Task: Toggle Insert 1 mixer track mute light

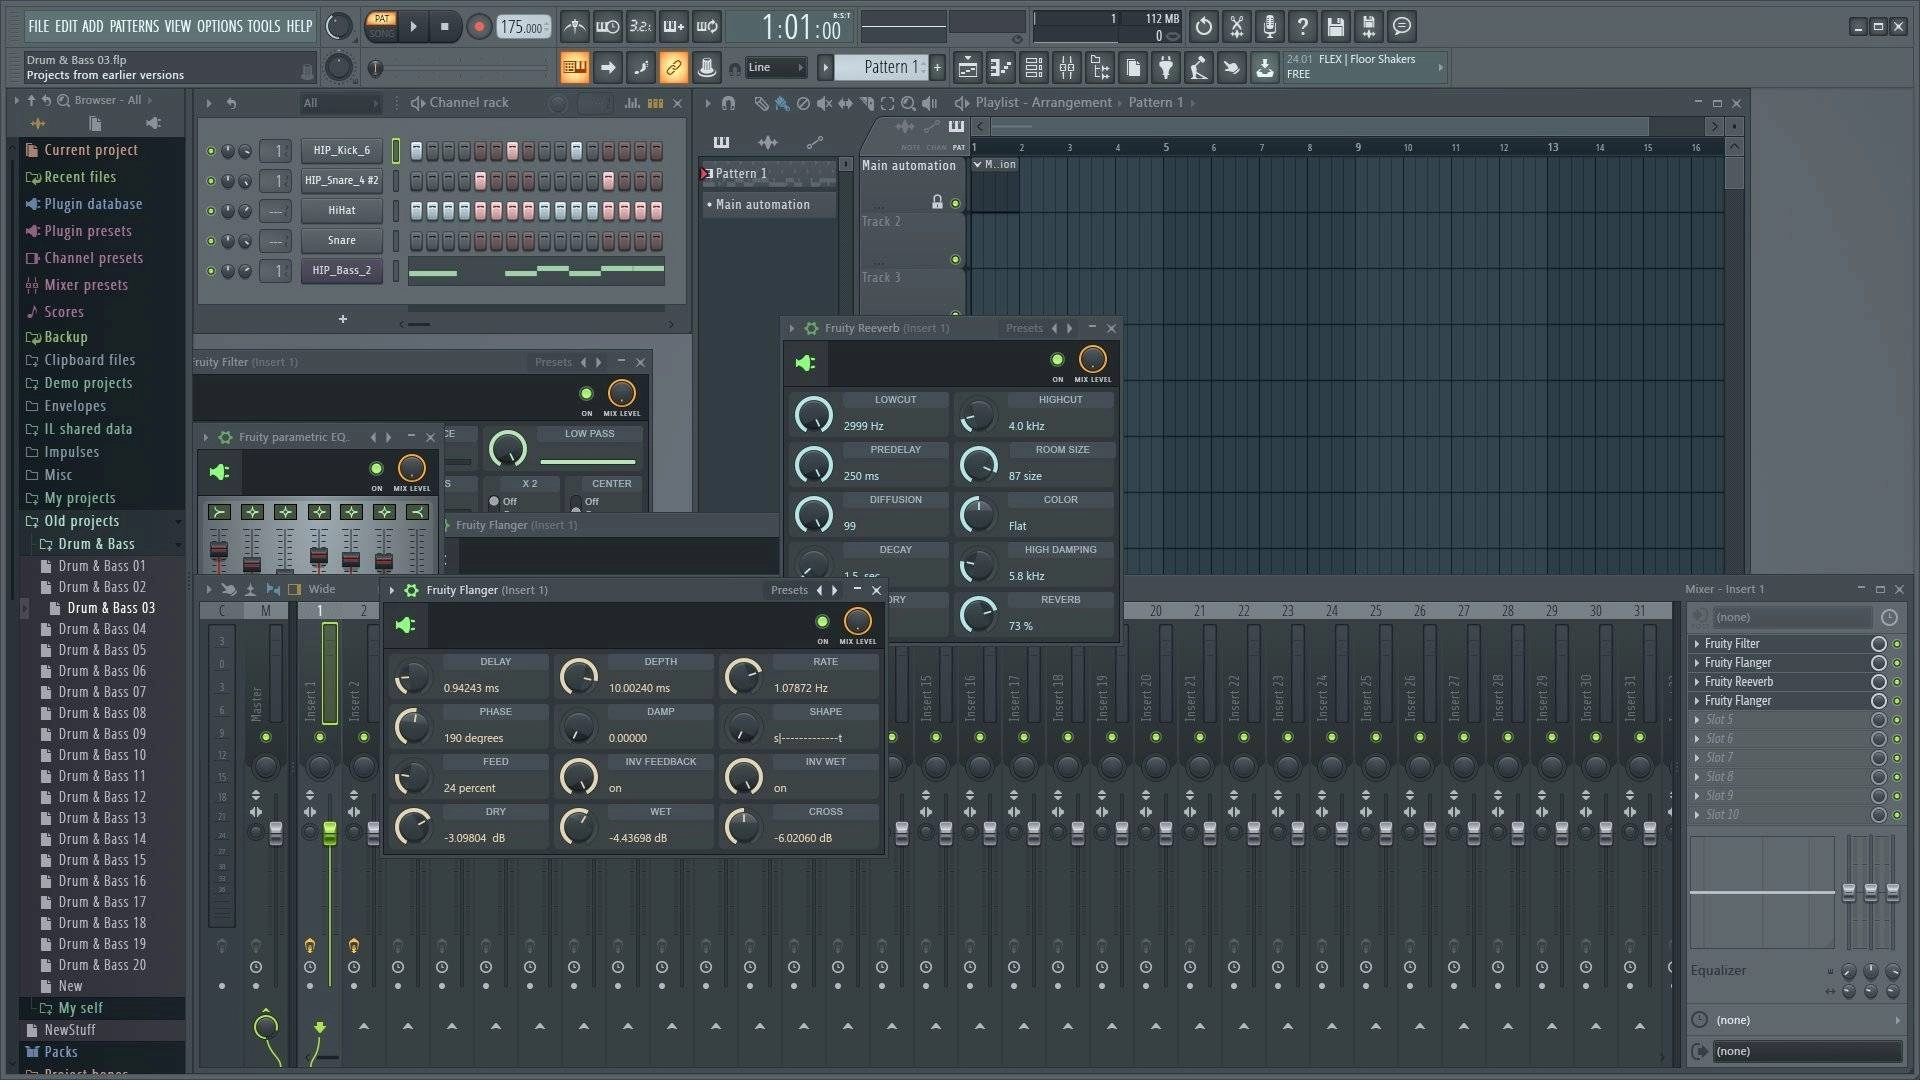Action: coord(320,738)
